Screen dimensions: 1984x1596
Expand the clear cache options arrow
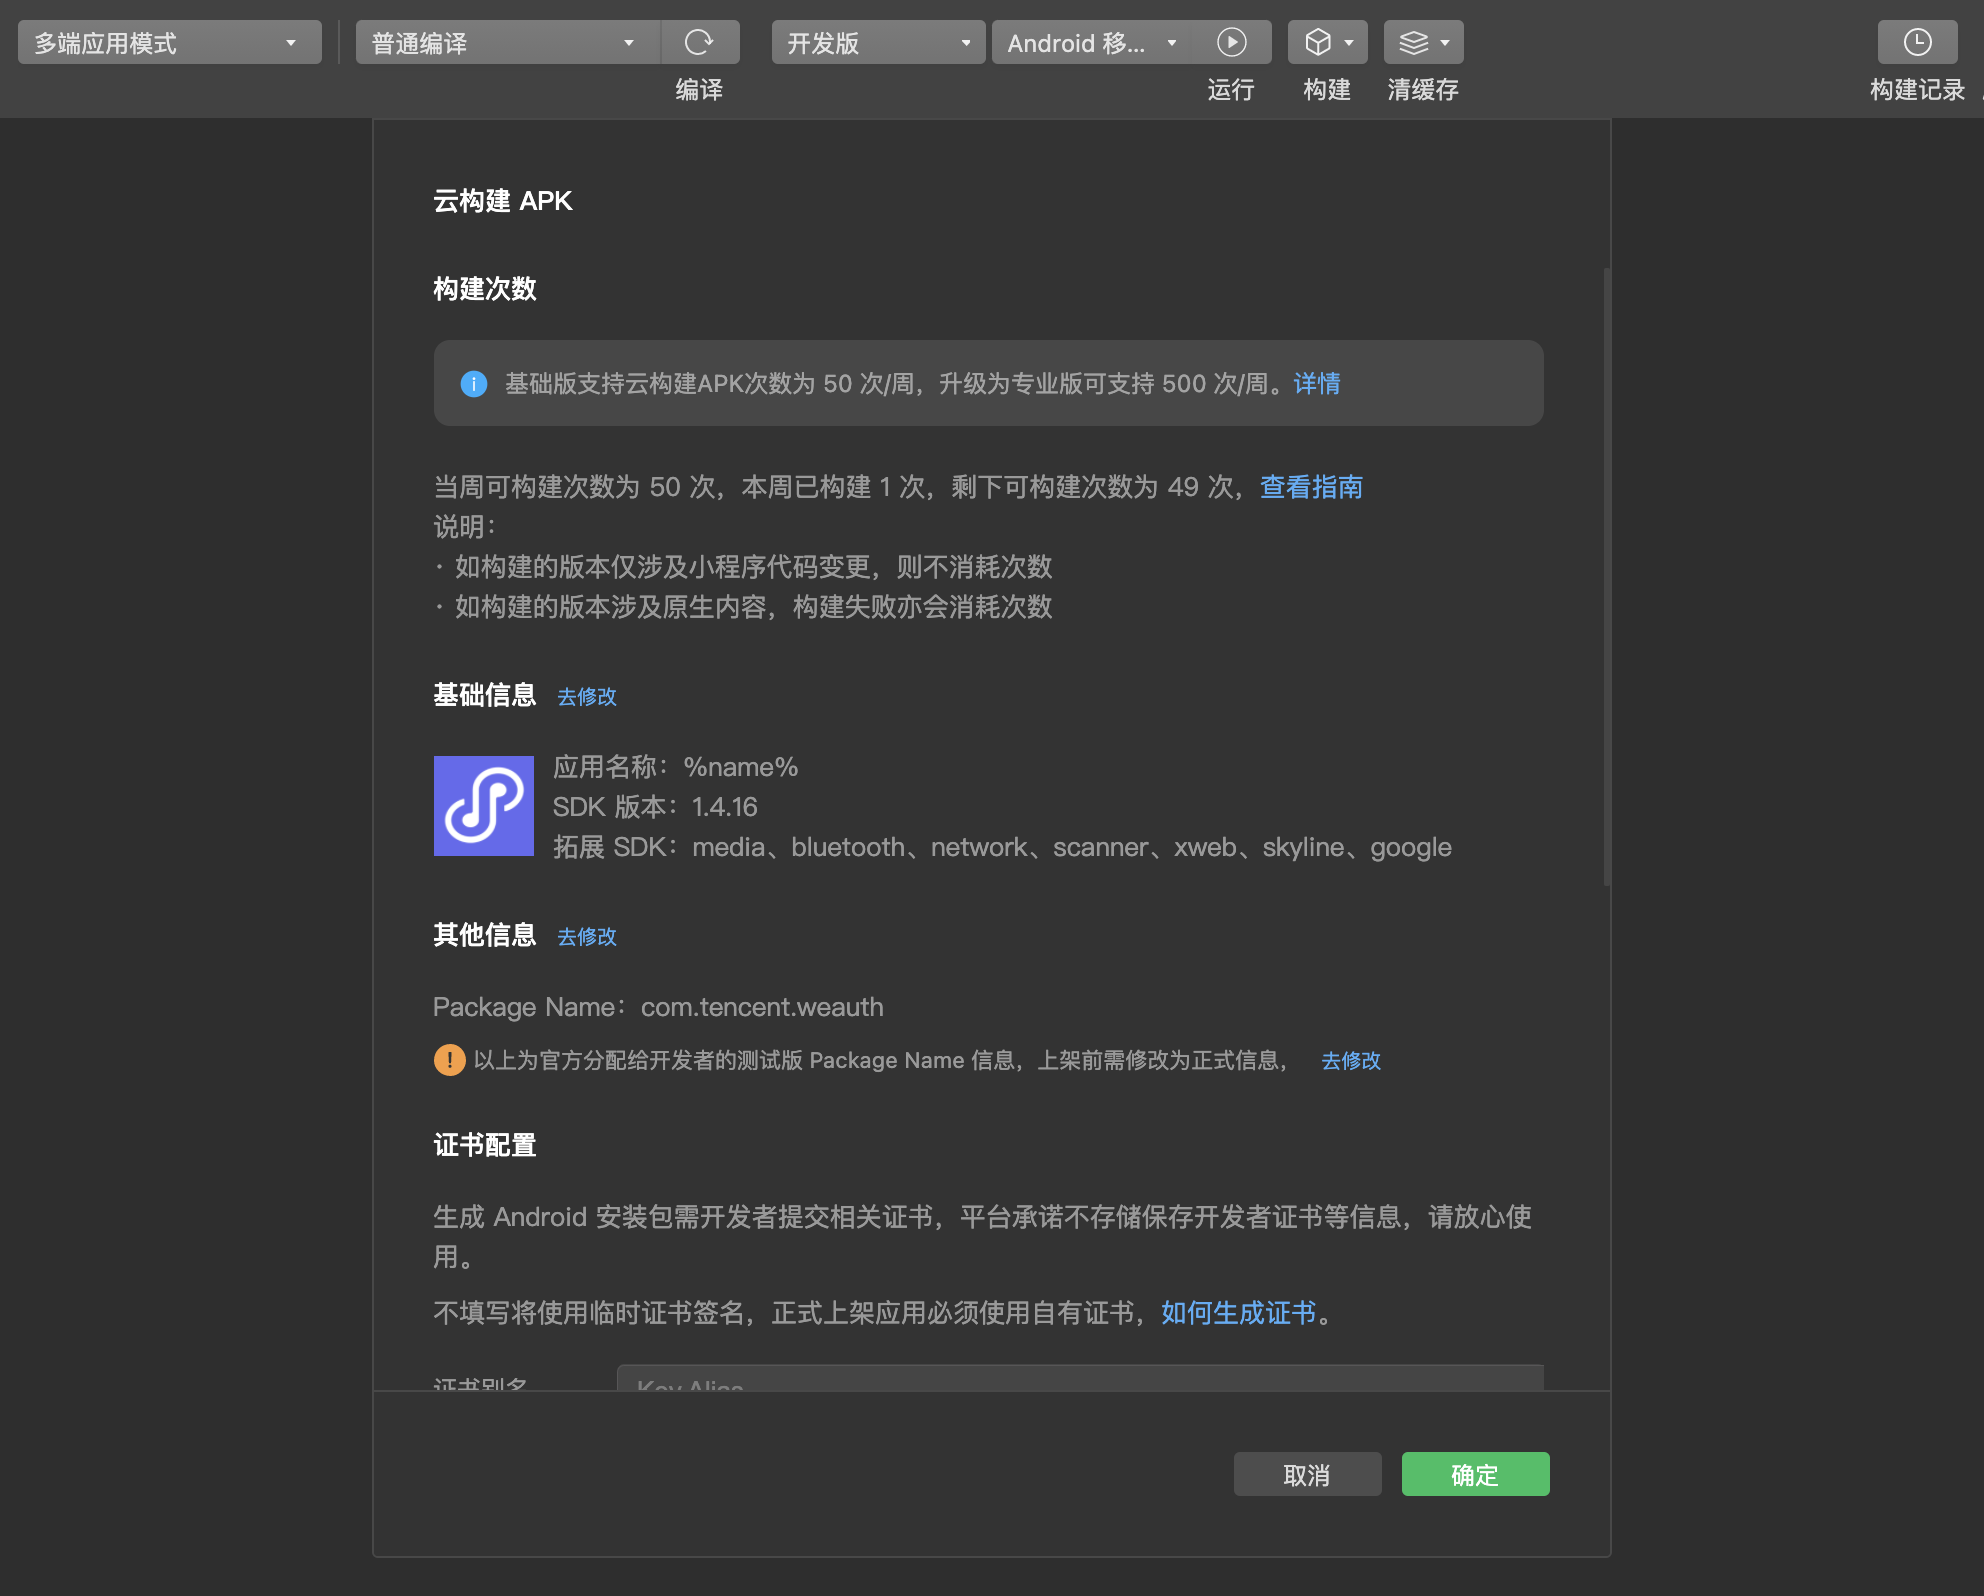tap(1445, 43)
